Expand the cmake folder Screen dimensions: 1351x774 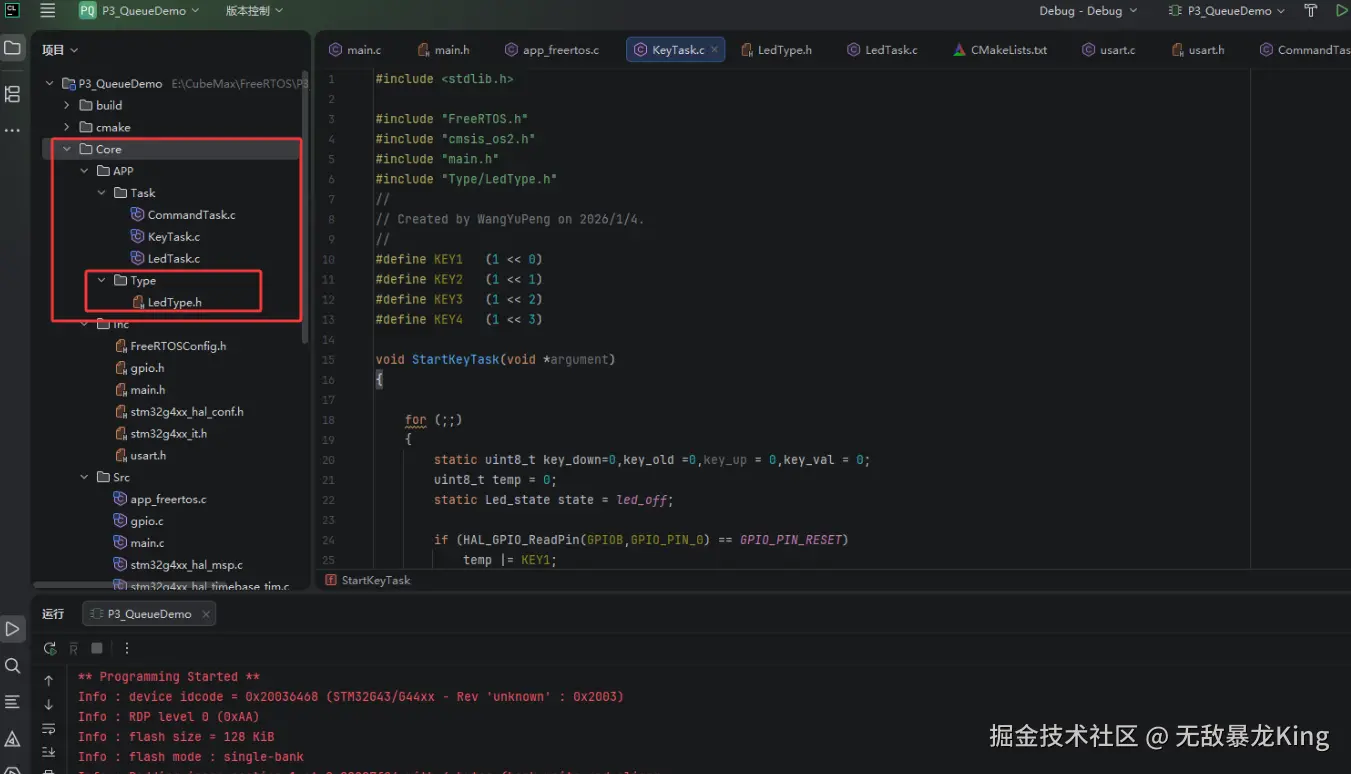[x=67, y=127]
